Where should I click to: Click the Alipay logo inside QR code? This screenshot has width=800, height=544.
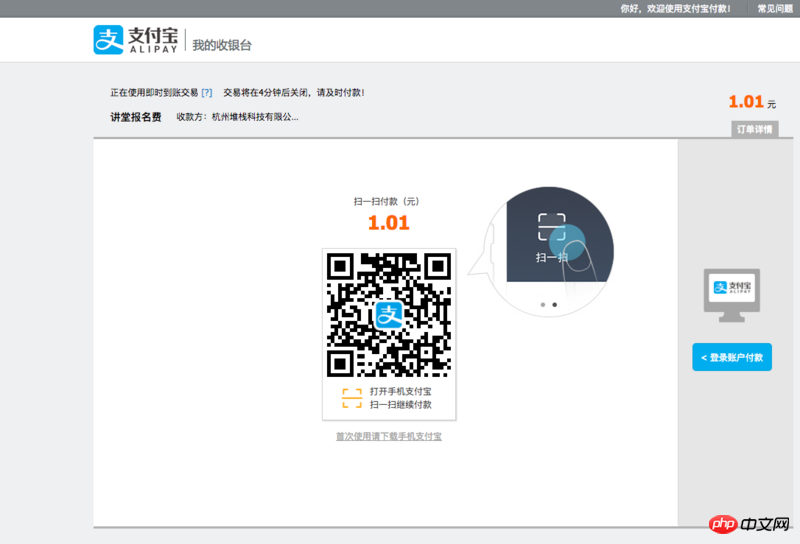[389, 315]
